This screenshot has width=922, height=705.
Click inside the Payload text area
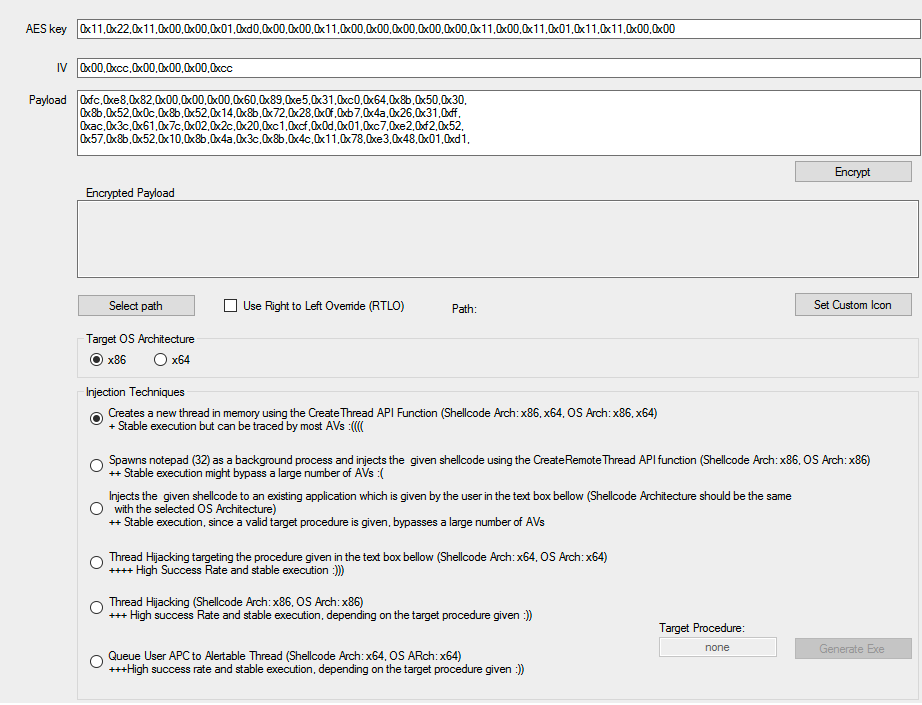[499, 123]
